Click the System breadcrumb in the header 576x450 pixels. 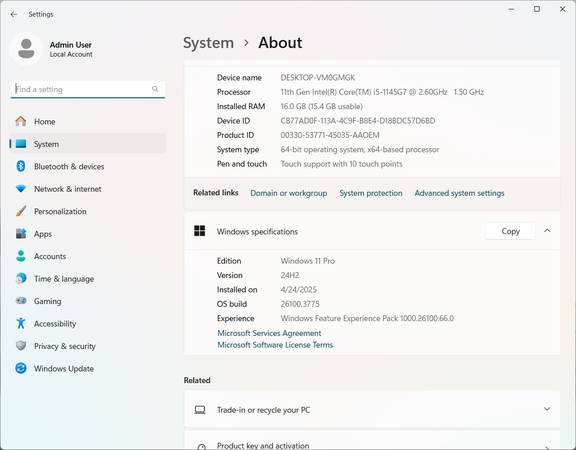pos(208,43)
